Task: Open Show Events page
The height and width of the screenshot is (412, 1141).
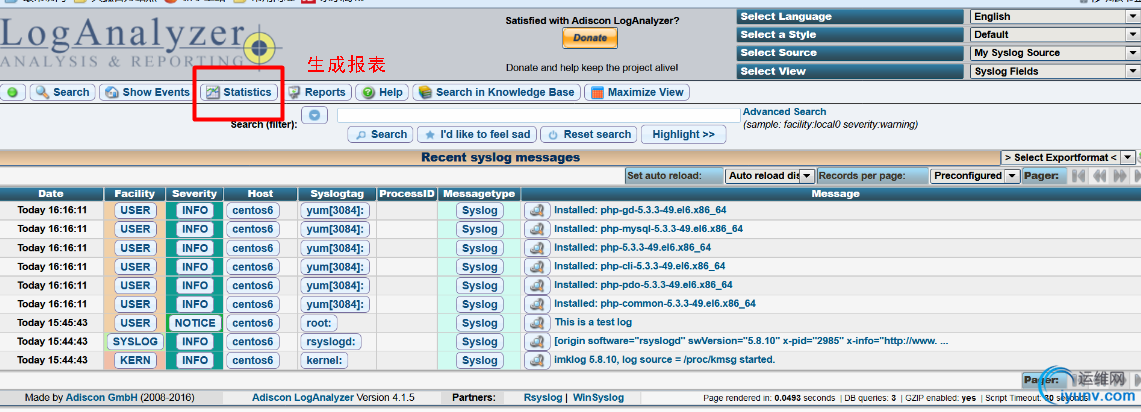Action: pos(147,92)
